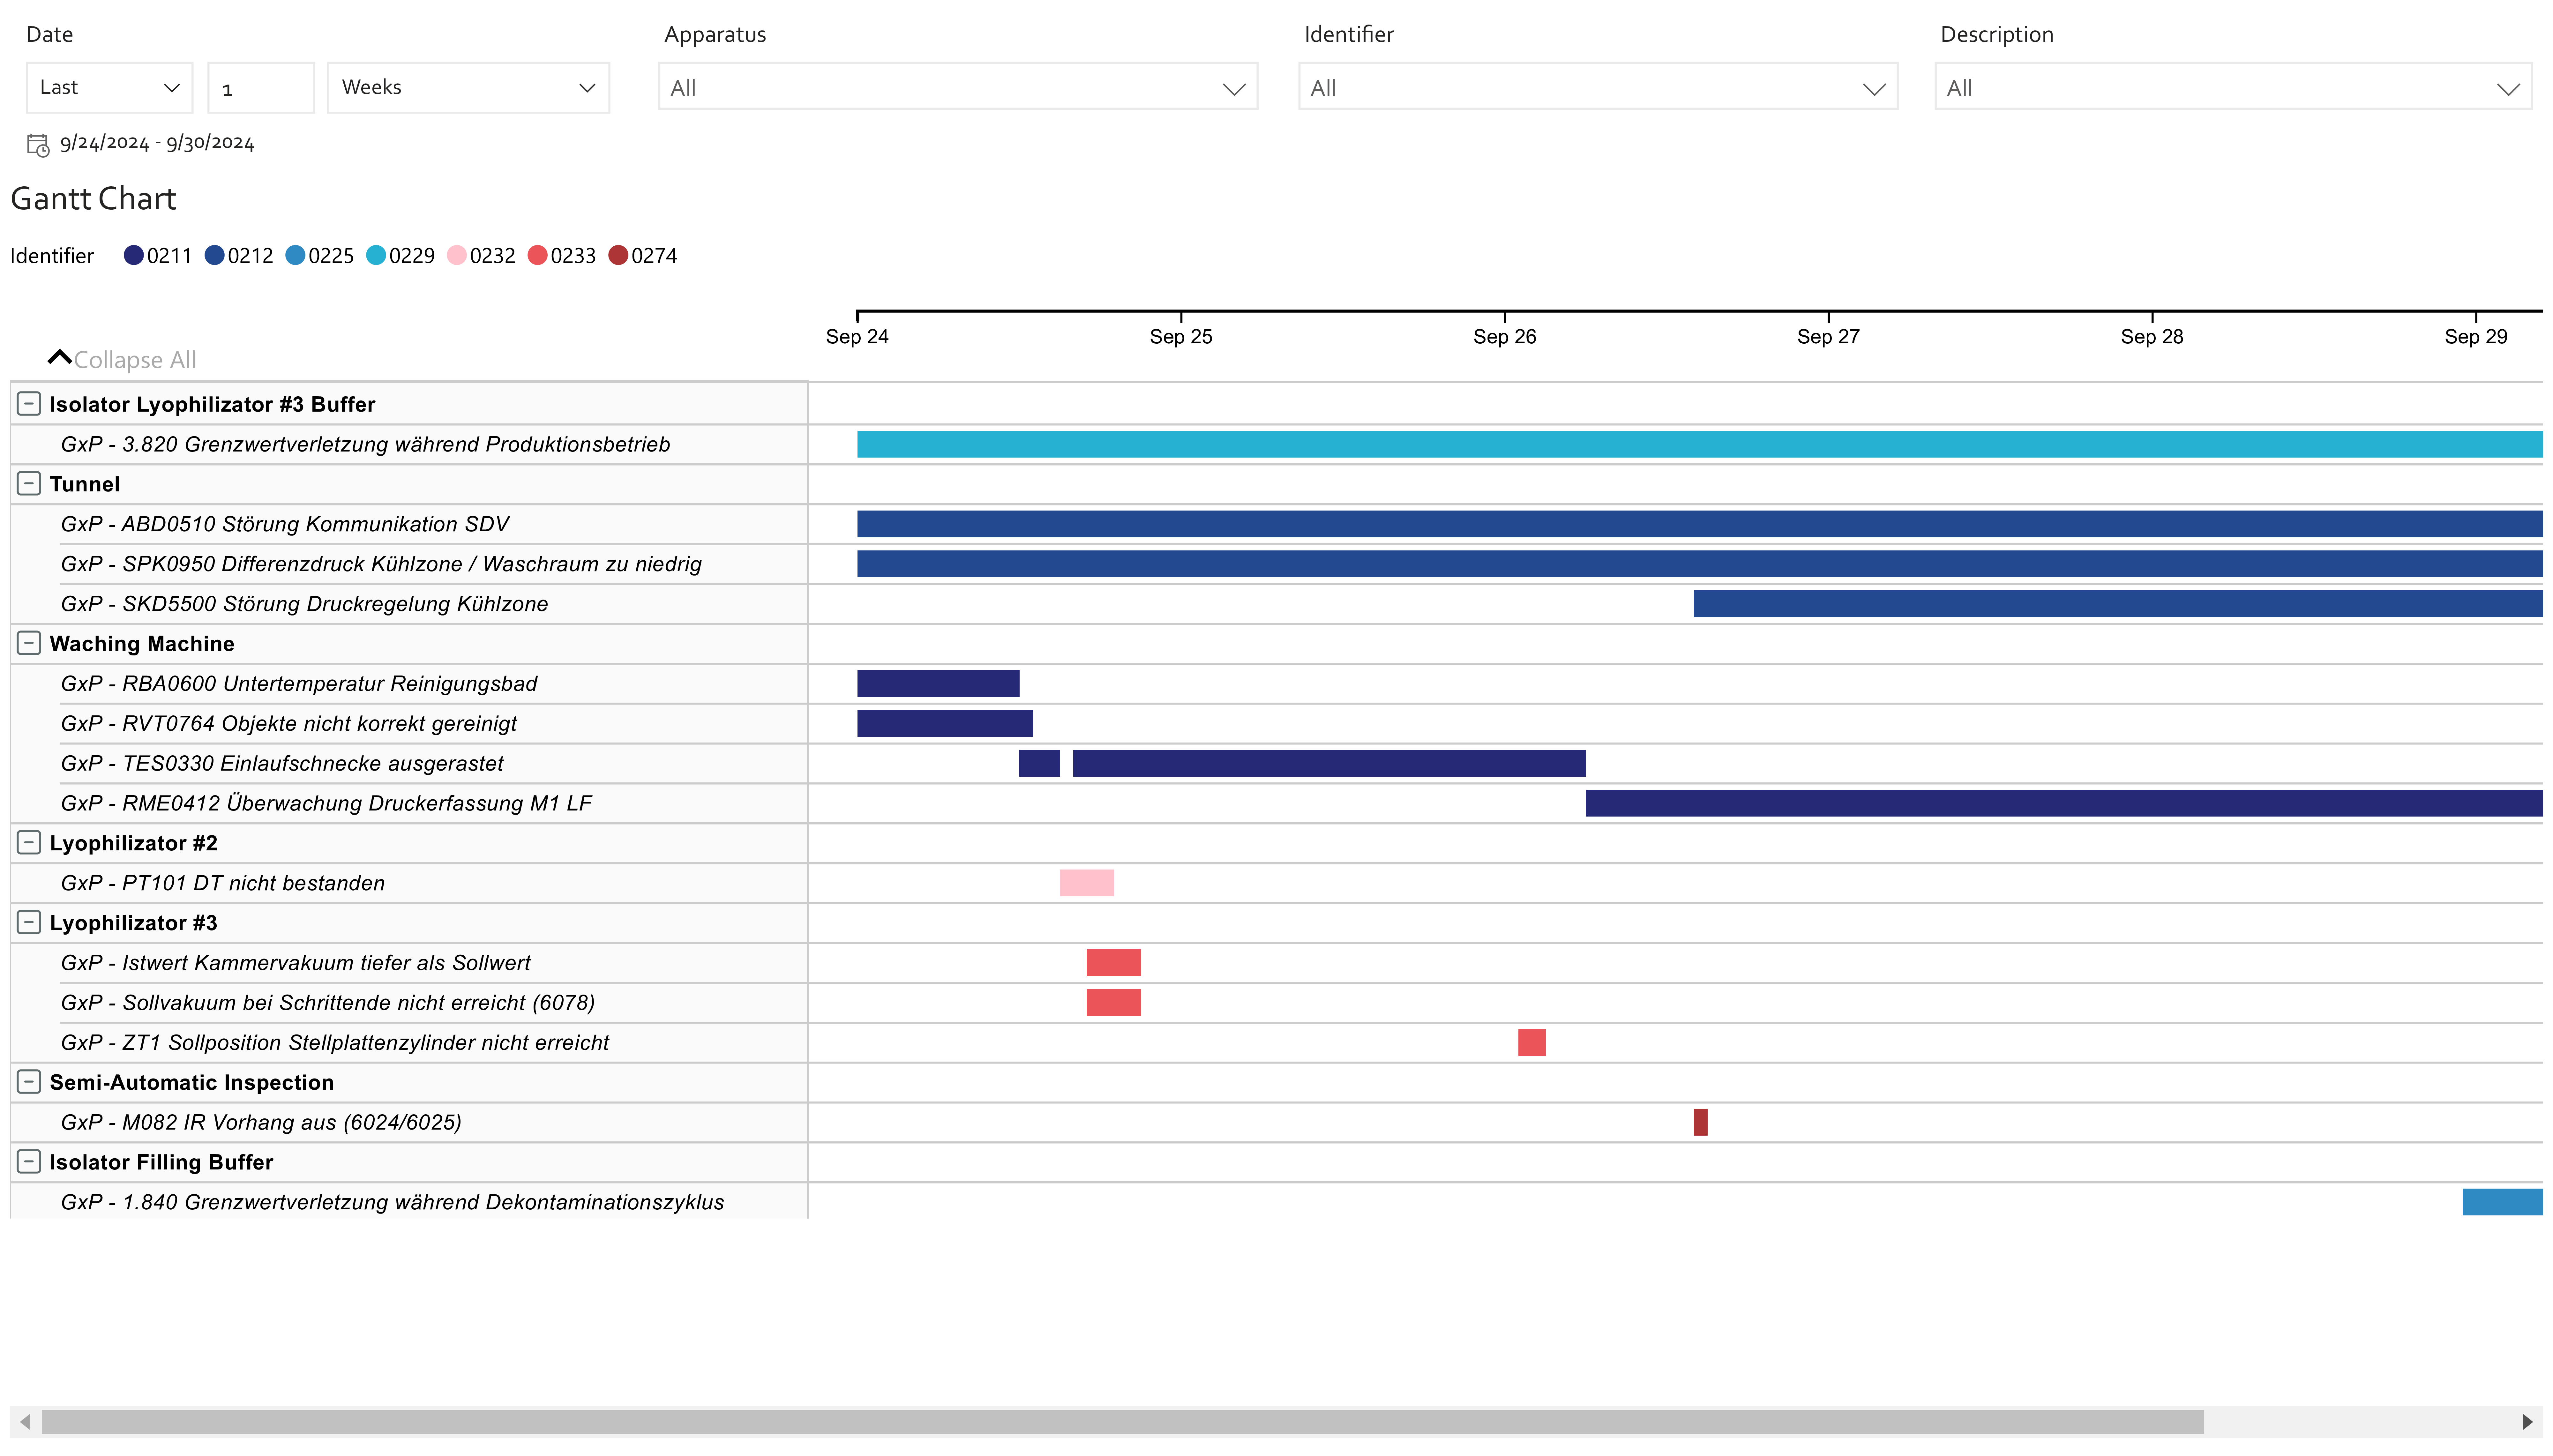Click the SKD5500 Störung Druckregelung bar
2553x1456 pixels.
point(2118,604)
